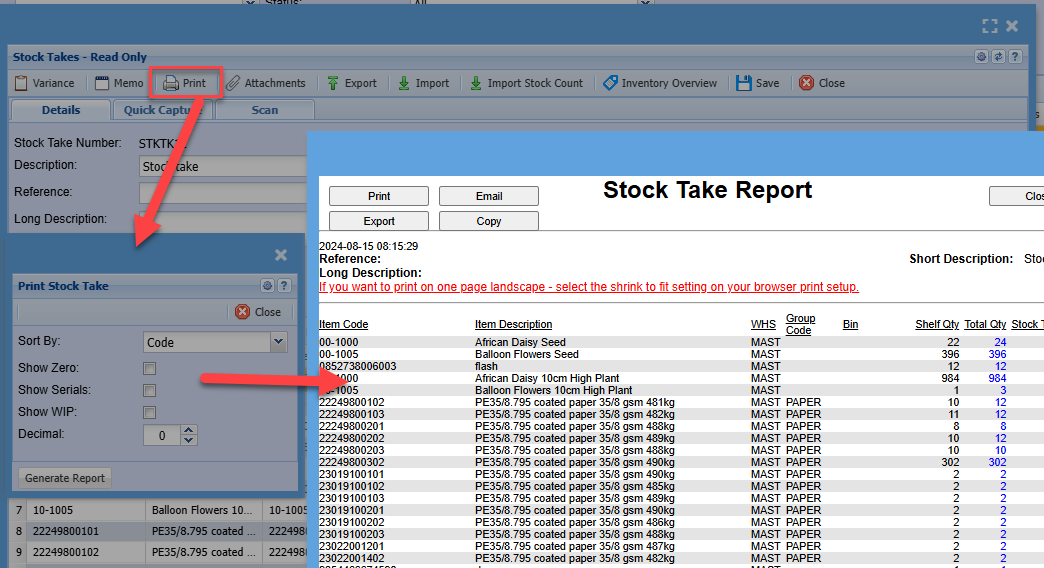Increase the Decimal stepper value
This screenshot has height=568, width=1044.
(189, 430)
